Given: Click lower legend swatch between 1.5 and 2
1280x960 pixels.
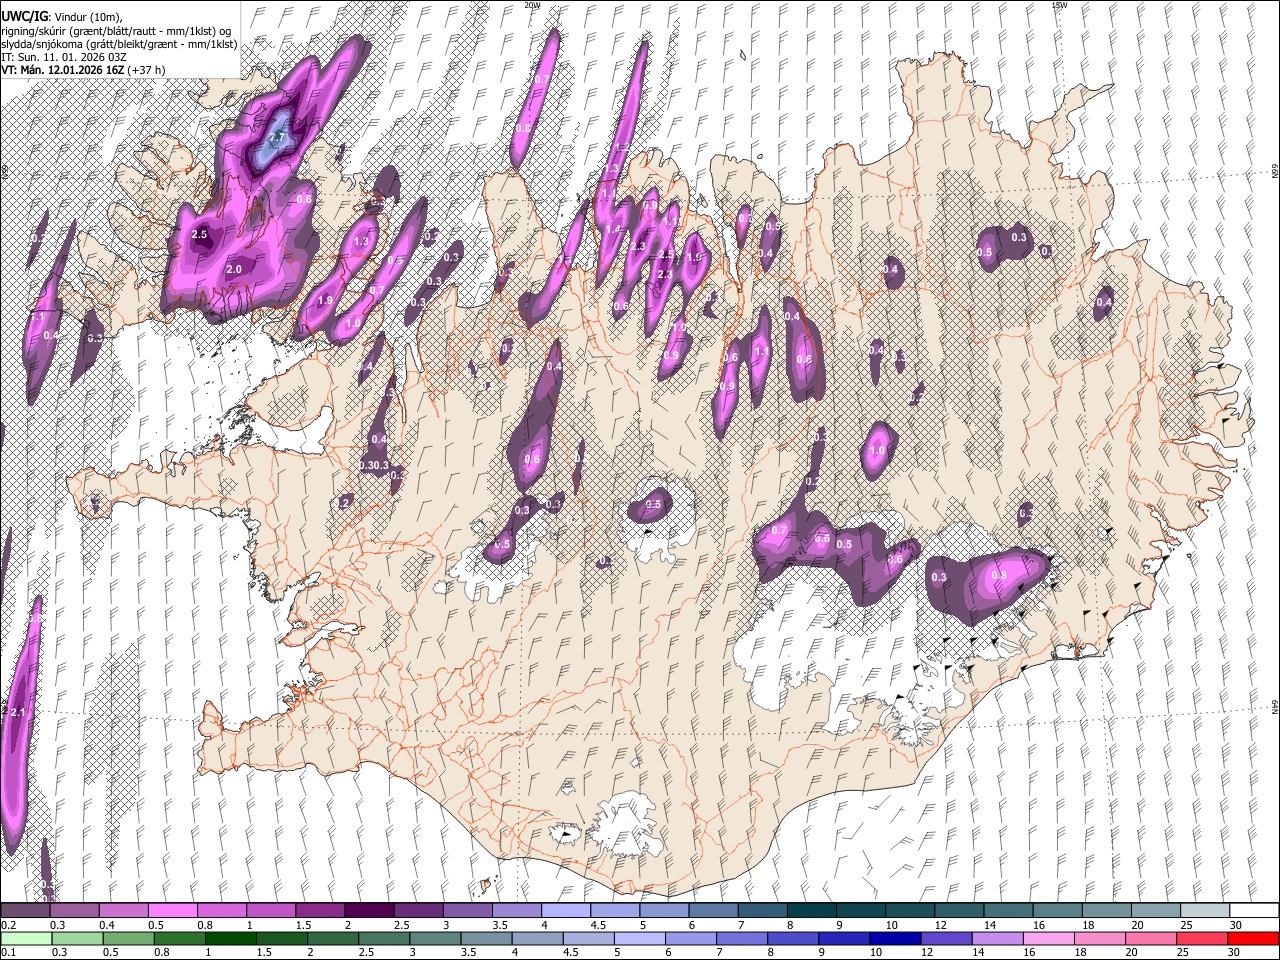Looking at the screenshot, I should (281, 938).
